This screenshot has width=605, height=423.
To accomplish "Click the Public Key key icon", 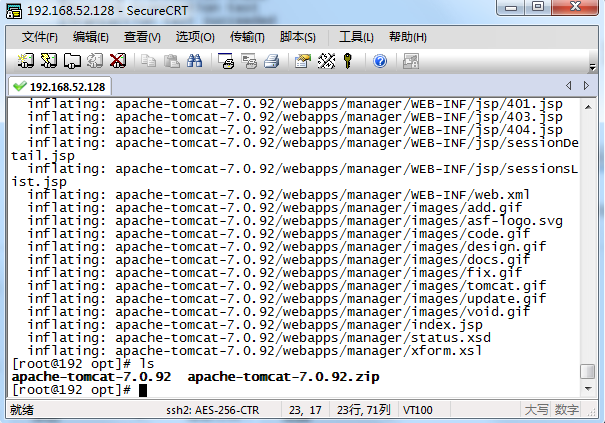I will (348, 61).
